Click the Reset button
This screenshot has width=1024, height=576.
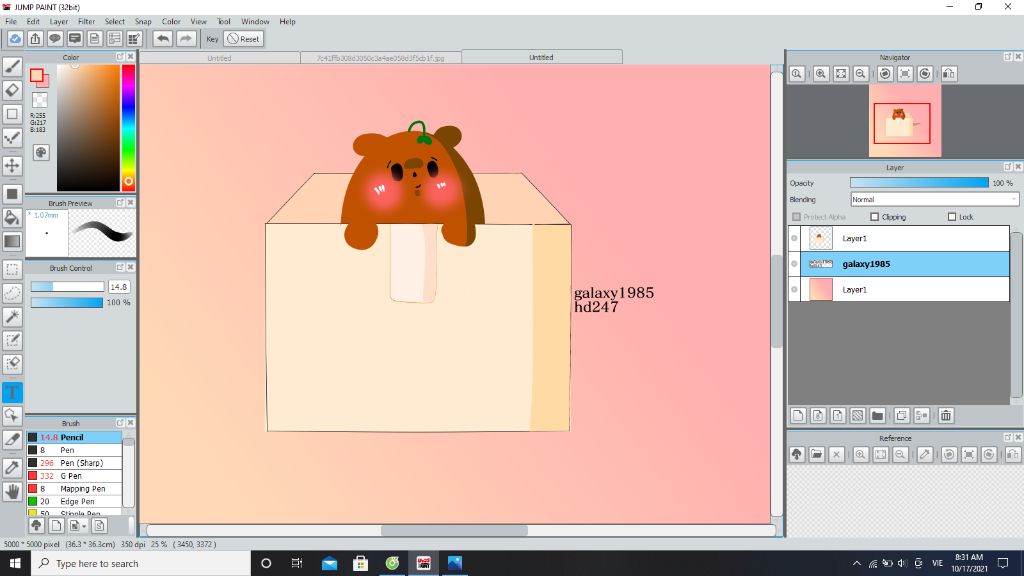(244, 39)
